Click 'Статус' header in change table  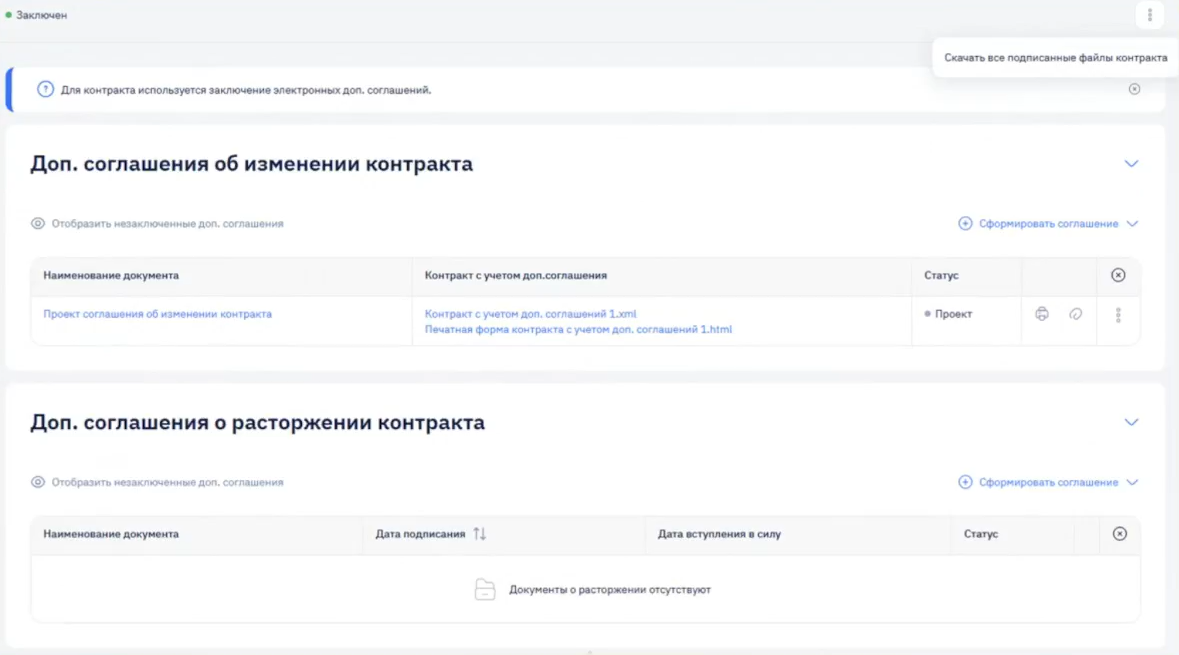pos(941,275)
